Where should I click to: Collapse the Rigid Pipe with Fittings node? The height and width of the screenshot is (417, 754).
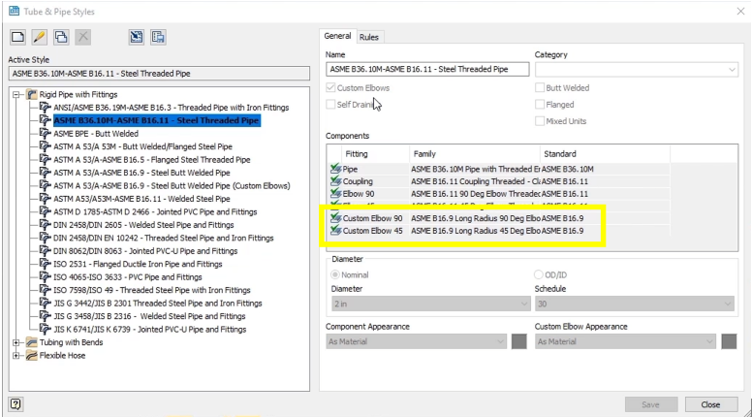(16, 94)
